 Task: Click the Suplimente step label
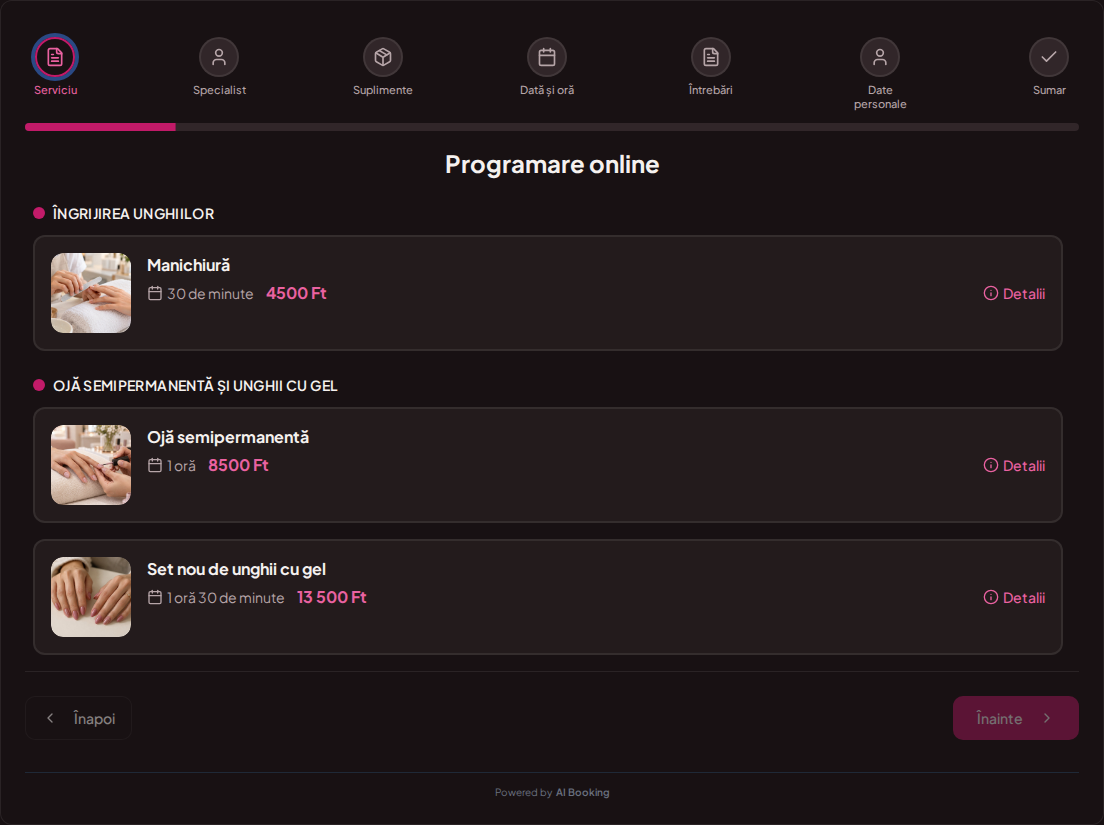[383, 90]
